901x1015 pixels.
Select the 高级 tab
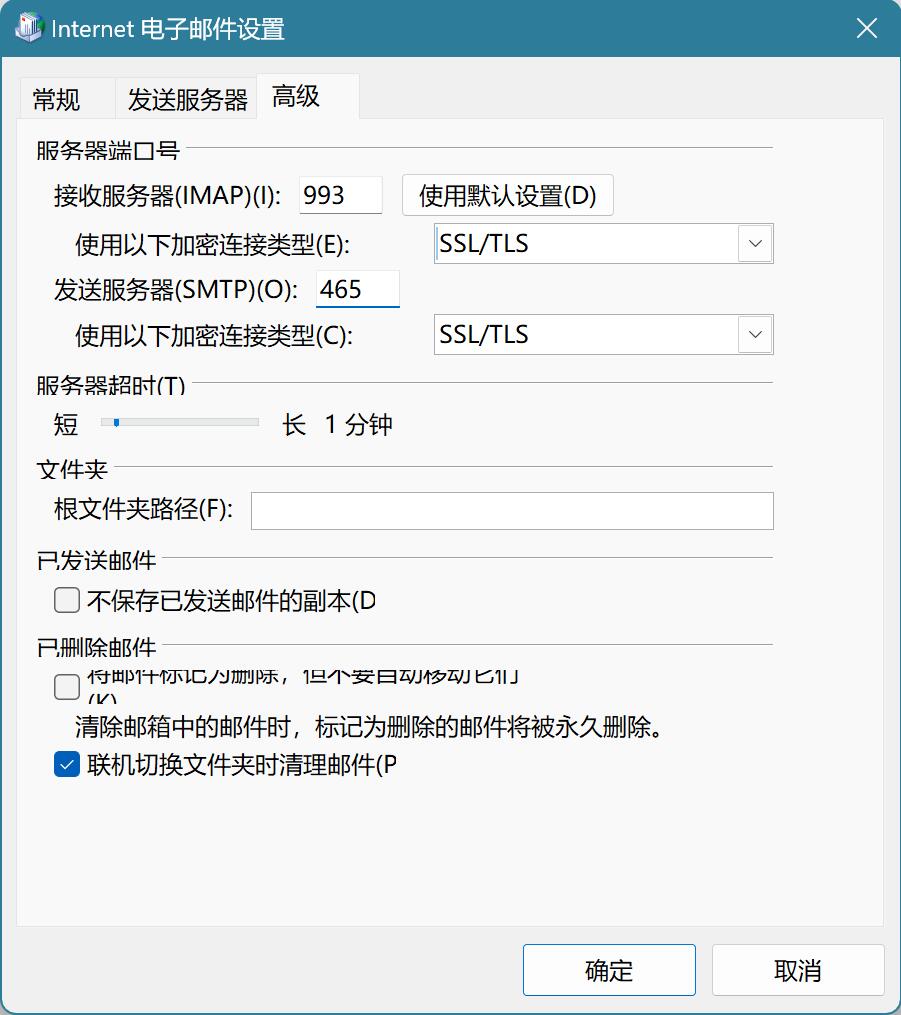(x=296, y=96)
